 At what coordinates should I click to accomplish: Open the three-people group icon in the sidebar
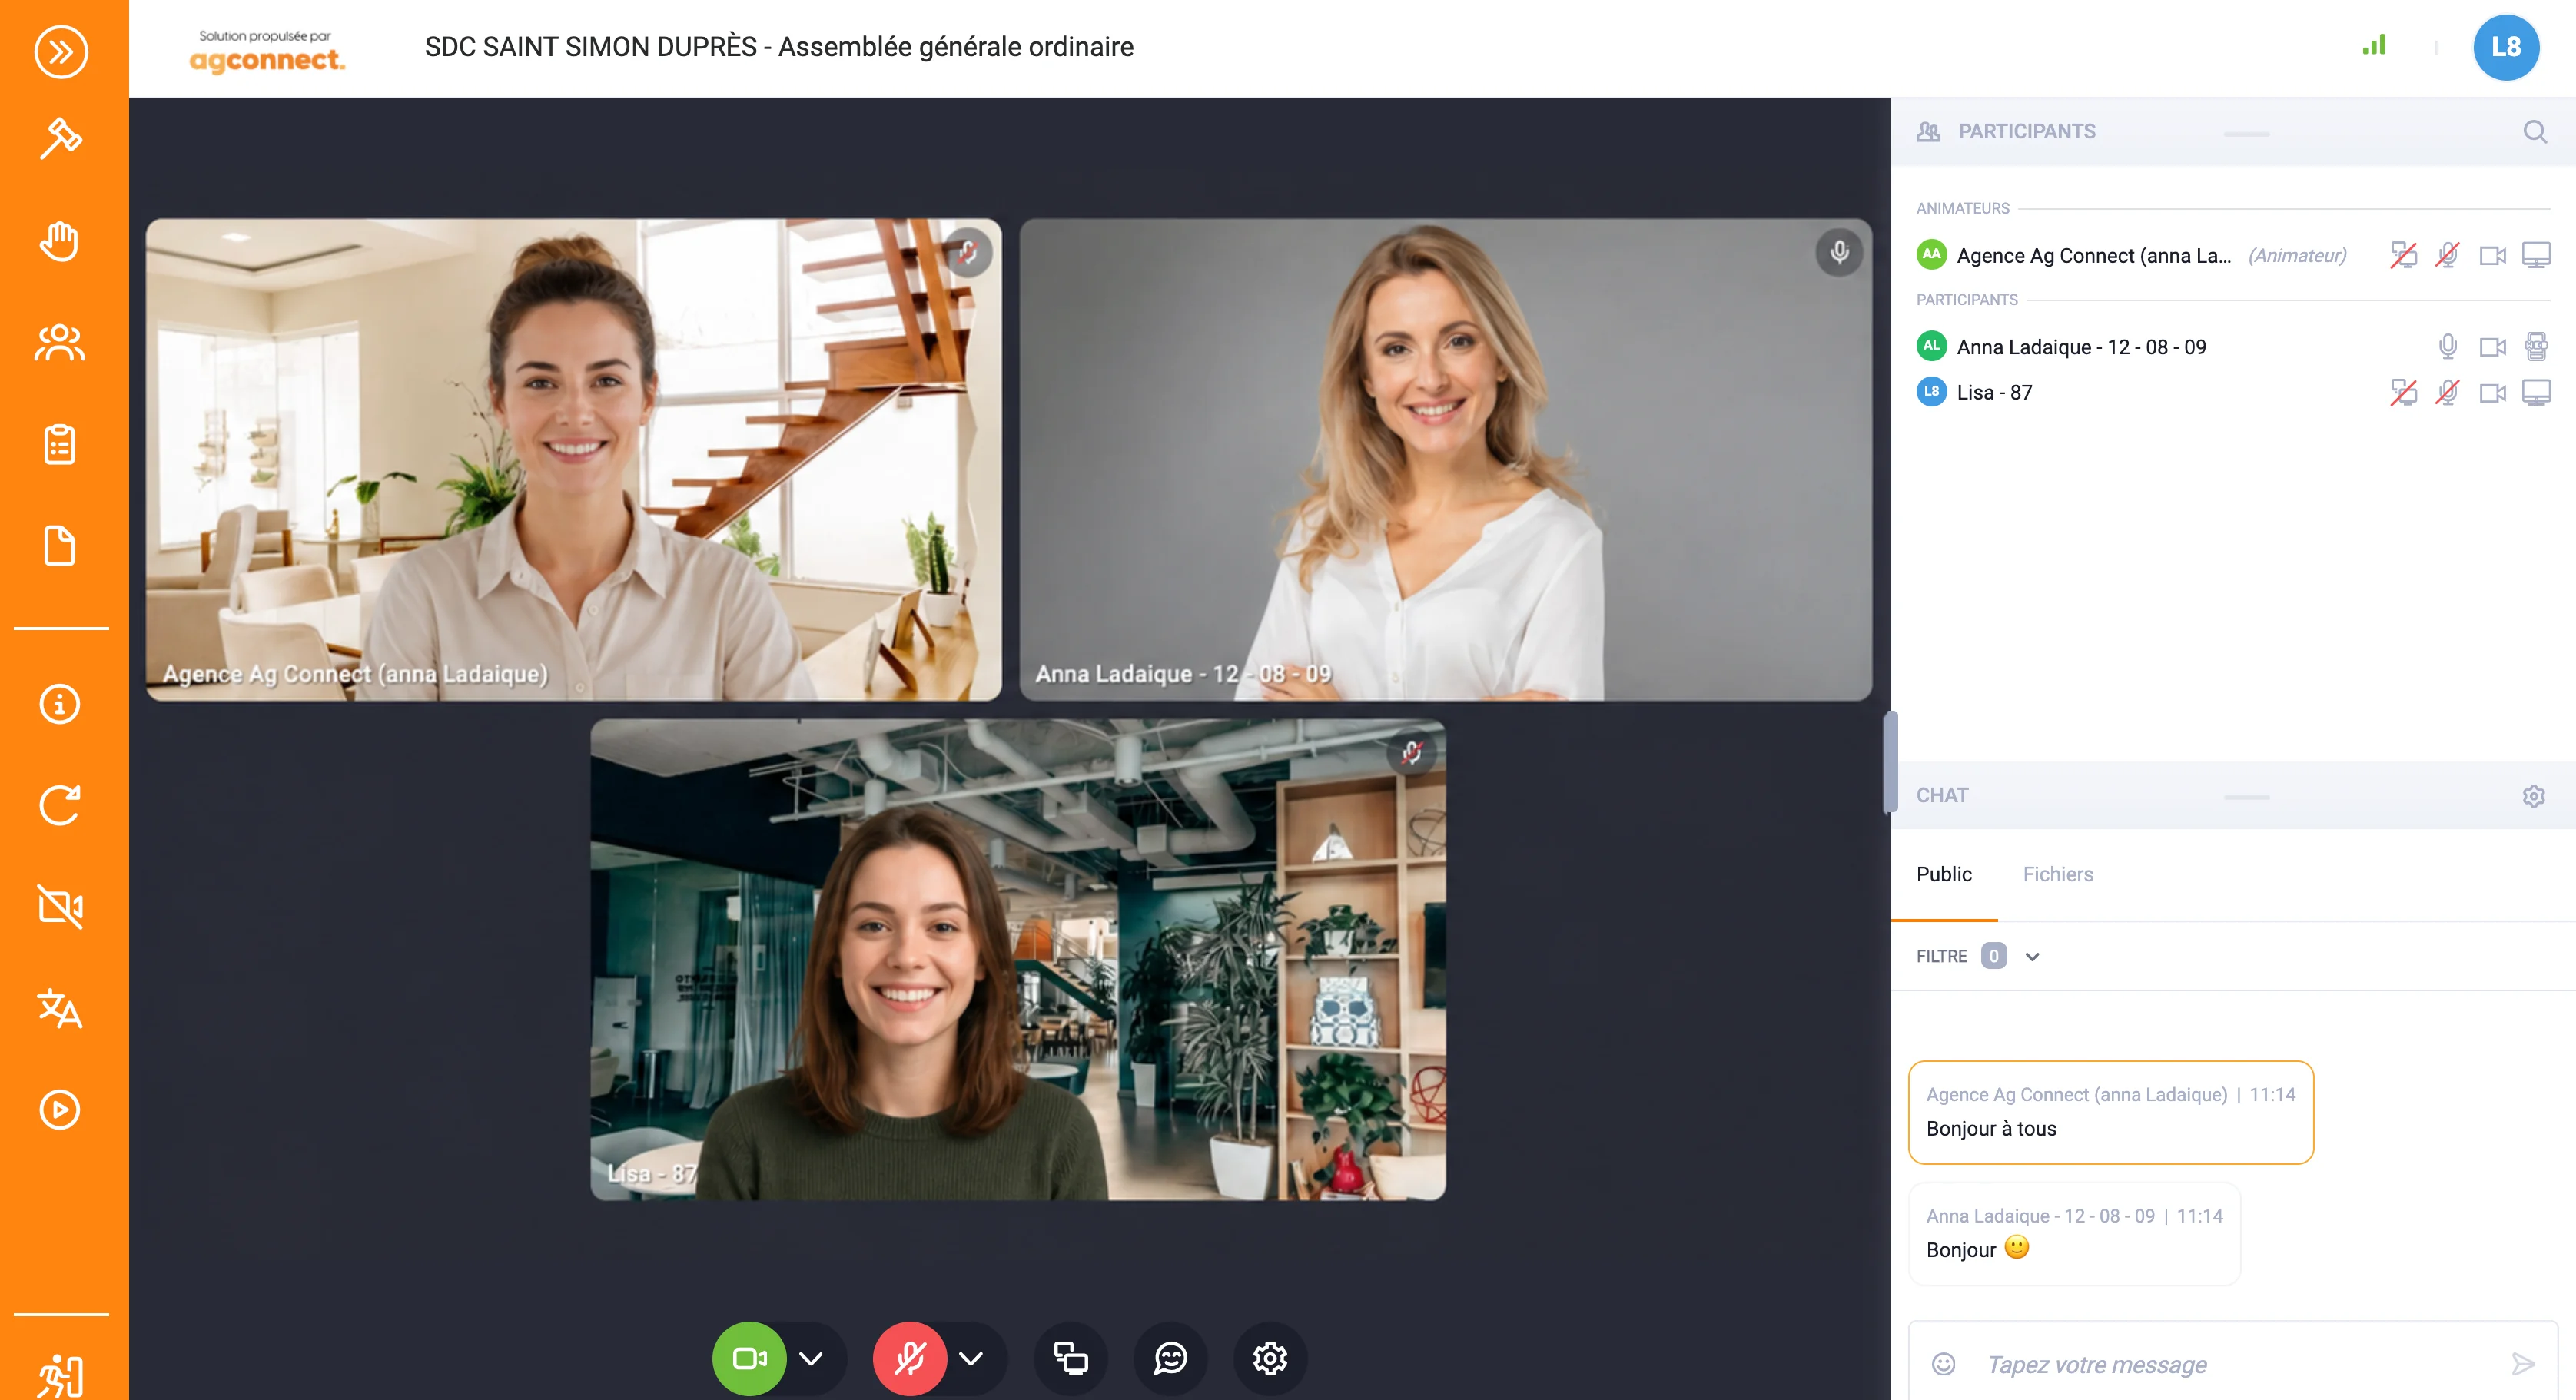(60, 343)
